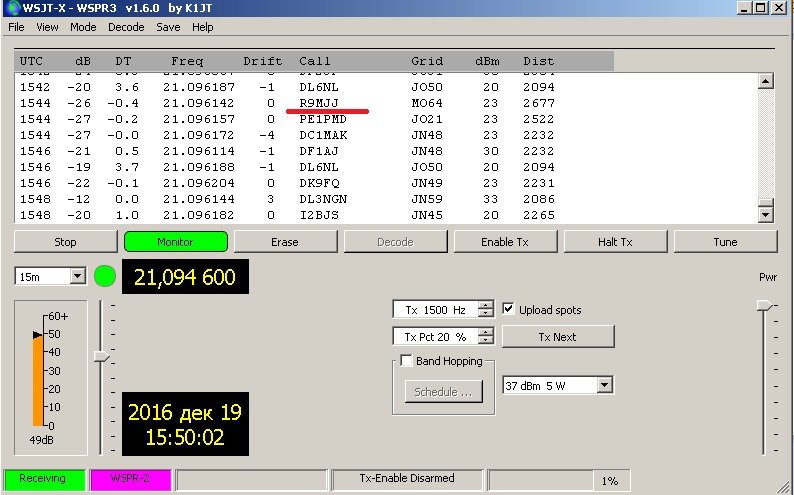This screenshot has height=495, width=794.
Task: Click the WSPR-2 mode status label
Action: 130,479
